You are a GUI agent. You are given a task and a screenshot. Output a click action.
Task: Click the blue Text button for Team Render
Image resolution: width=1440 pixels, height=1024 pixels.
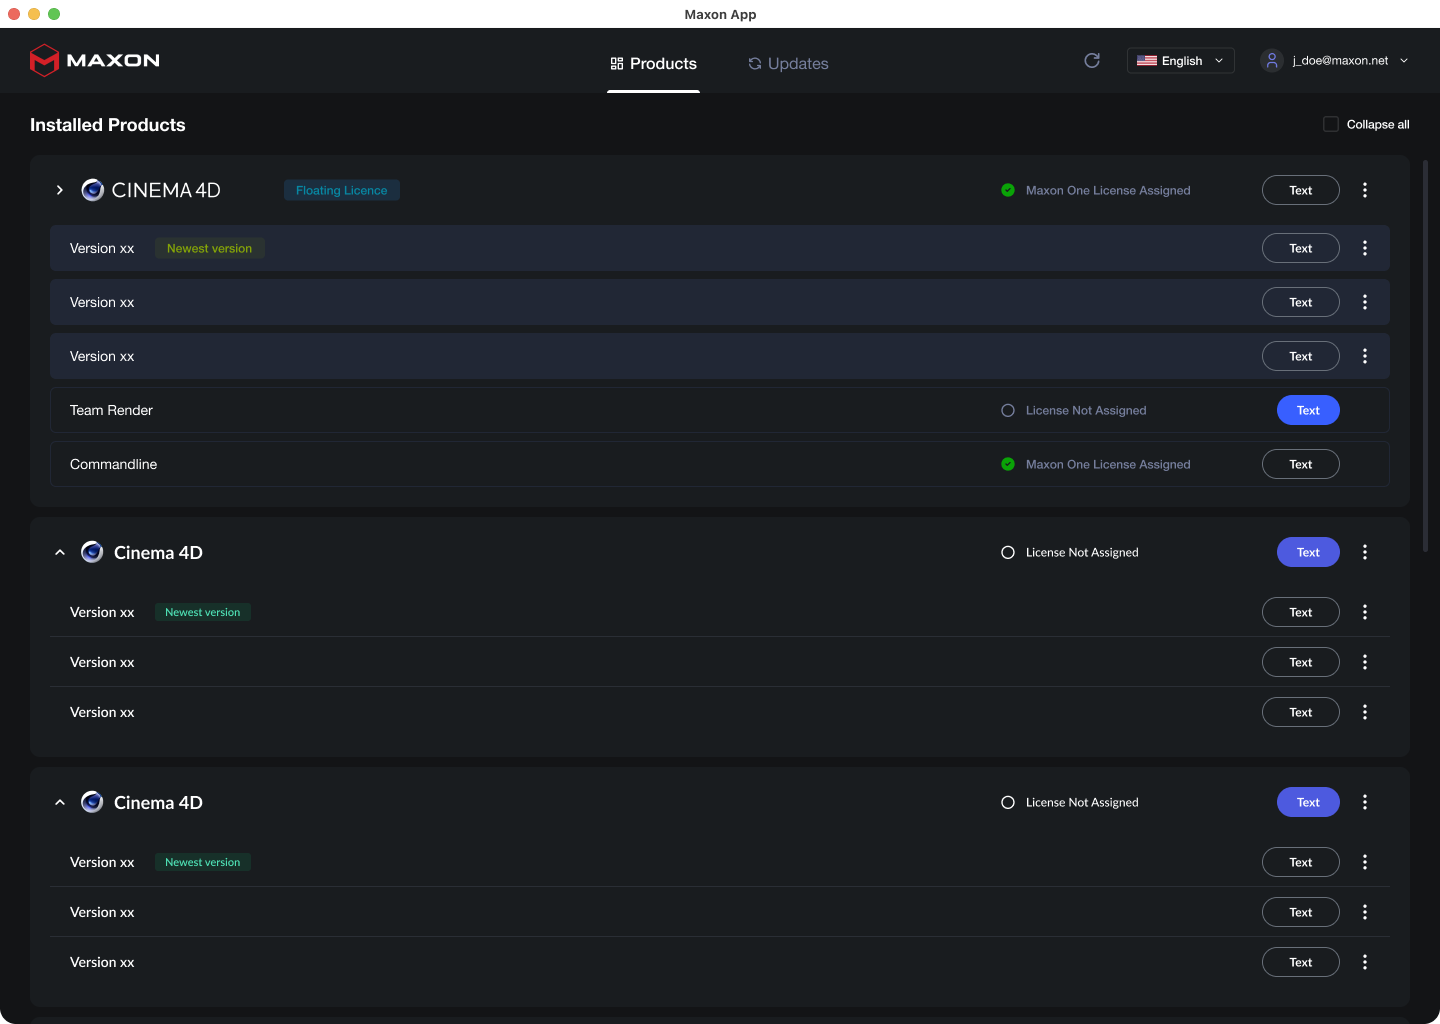1308,410
